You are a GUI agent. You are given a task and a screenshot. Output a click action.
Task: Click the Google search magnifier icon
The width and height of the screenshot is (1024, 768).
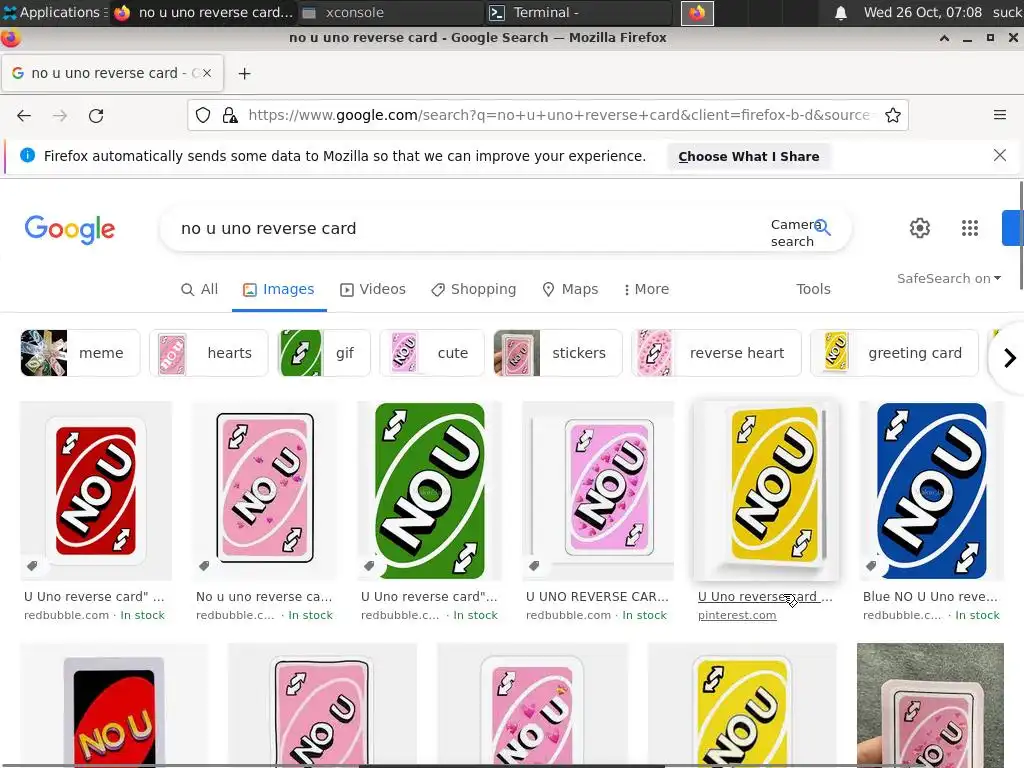click(822, 227)
